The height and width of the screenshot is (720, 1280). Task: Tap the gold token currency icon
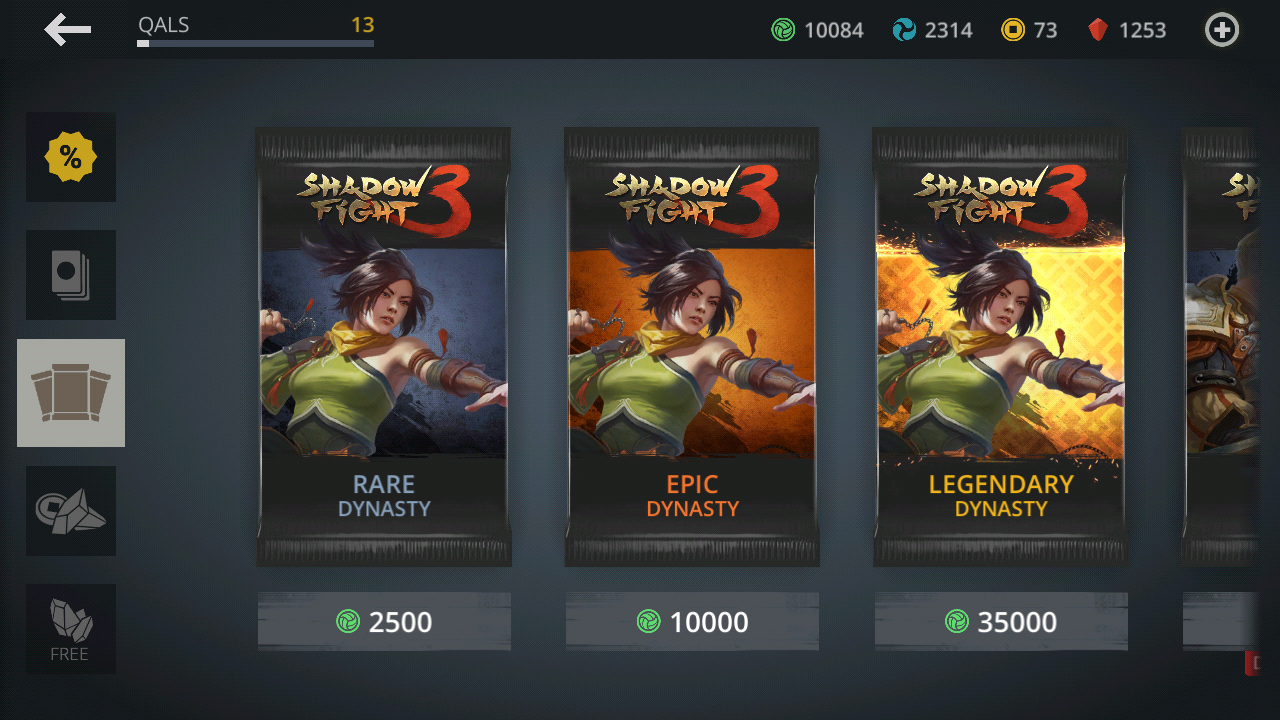point(1013,30)
